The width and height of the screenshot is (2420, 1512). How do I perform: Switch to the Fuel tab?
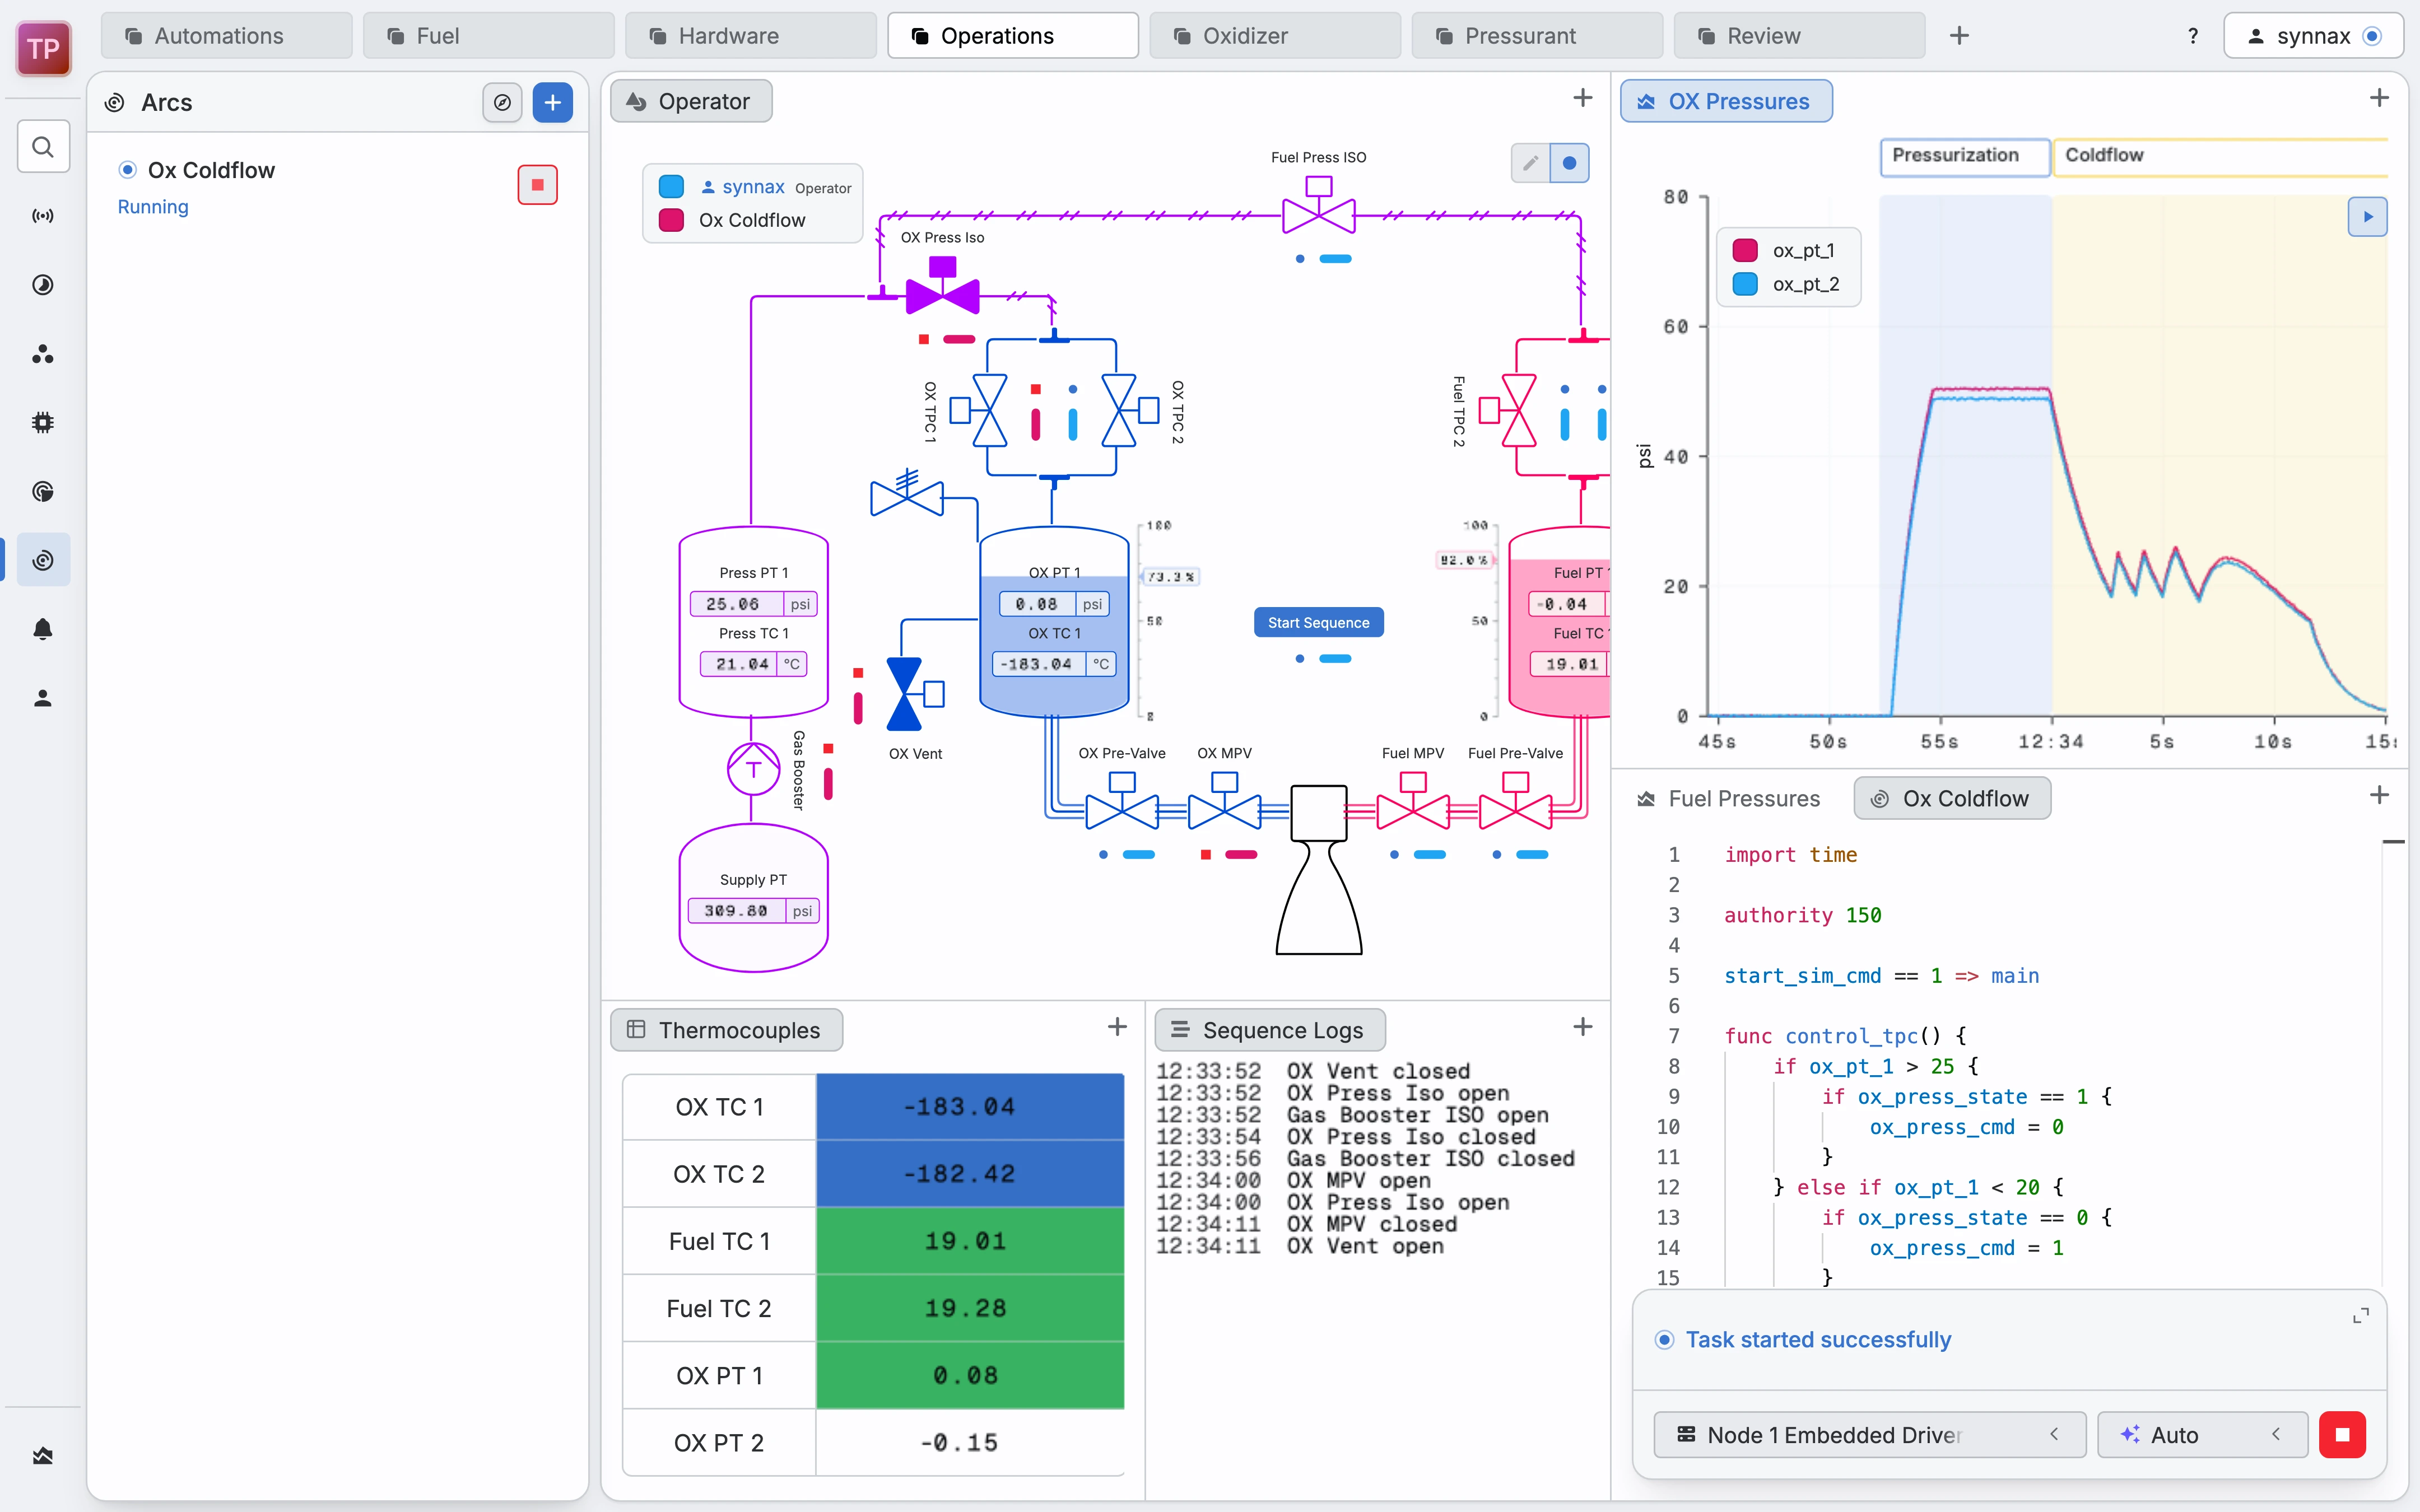[488, 36]
